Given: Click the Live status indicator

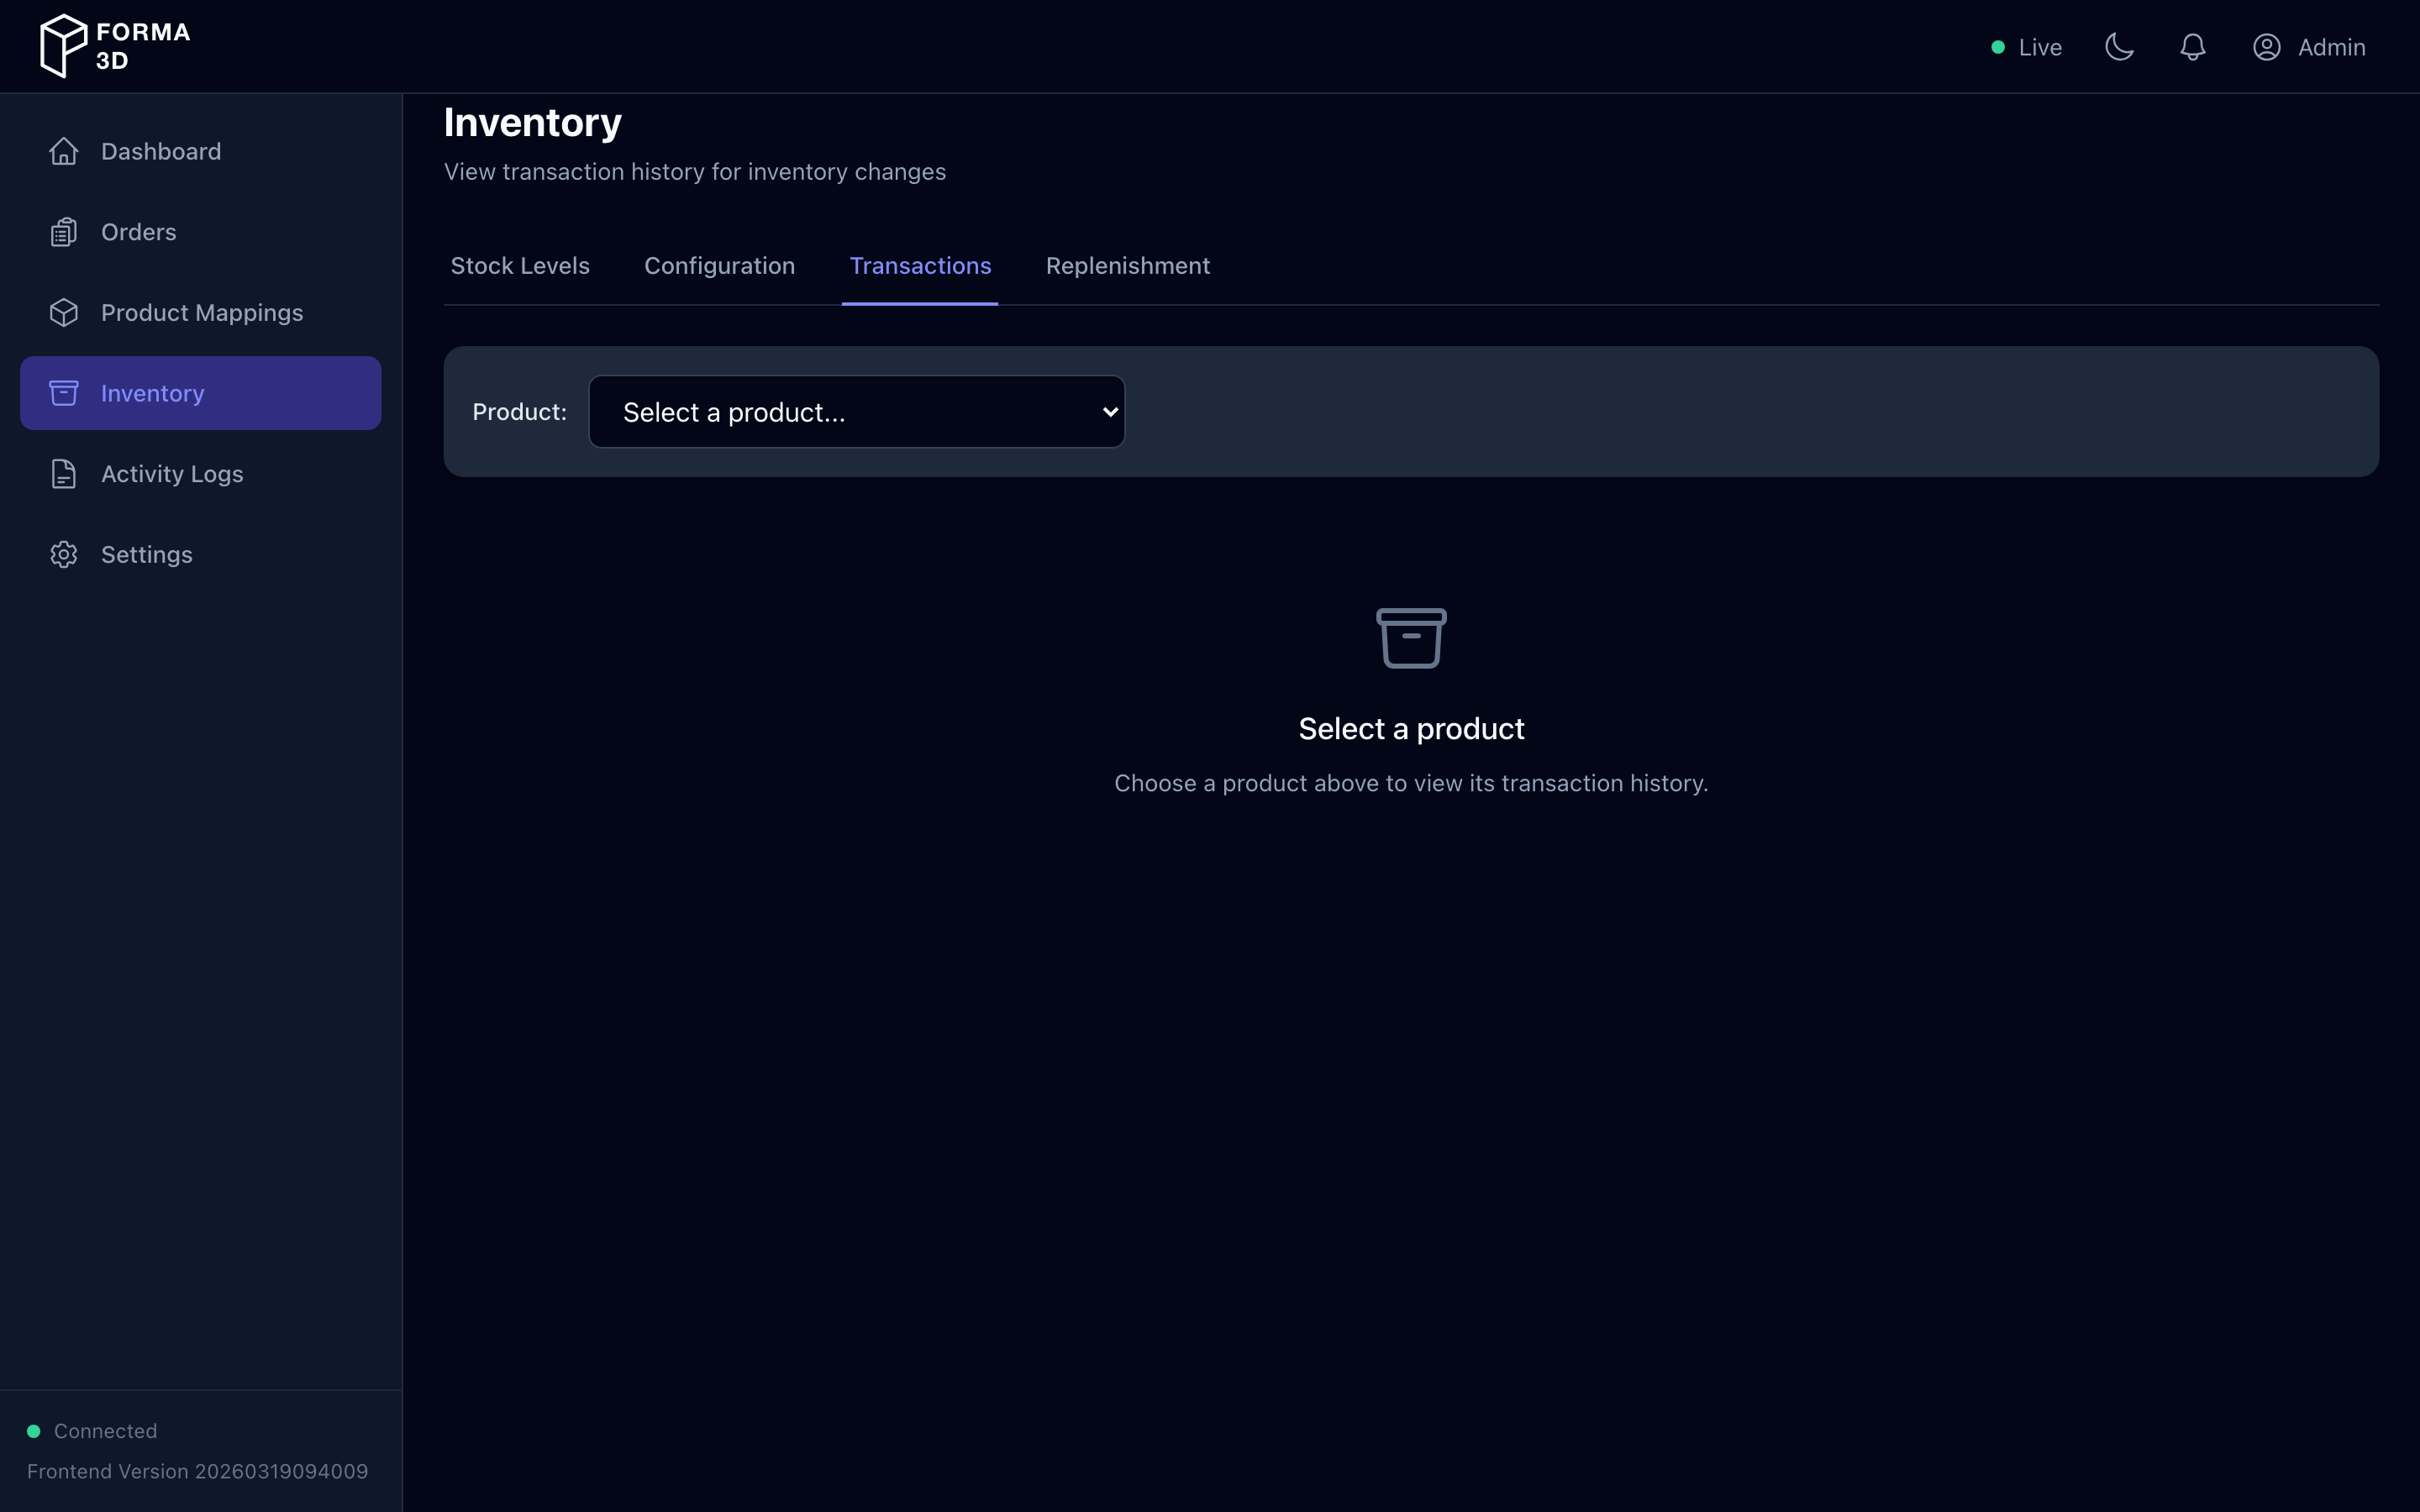Looking at the screenshot, I should (x=2026, y=46).
